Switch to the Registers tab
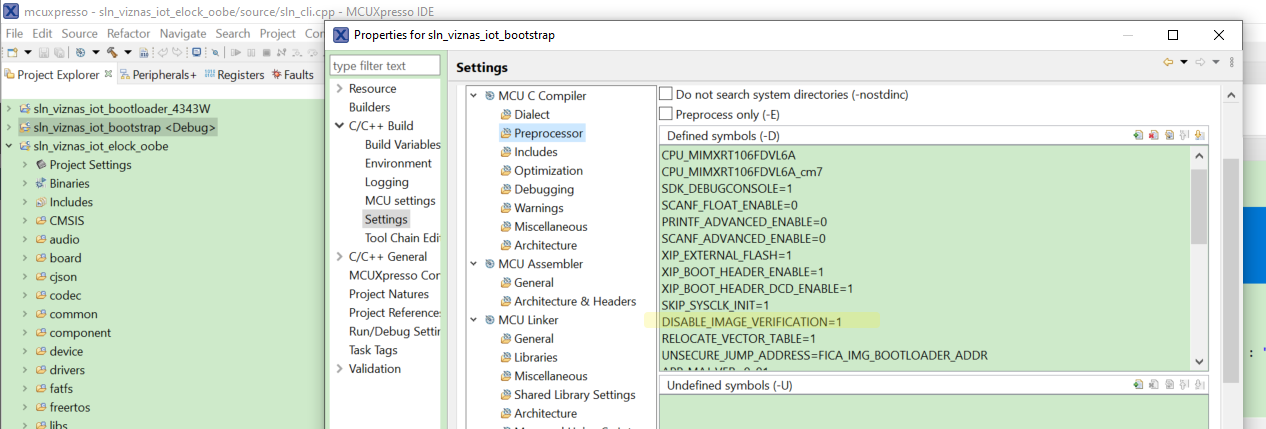 [x=235, y=75]
